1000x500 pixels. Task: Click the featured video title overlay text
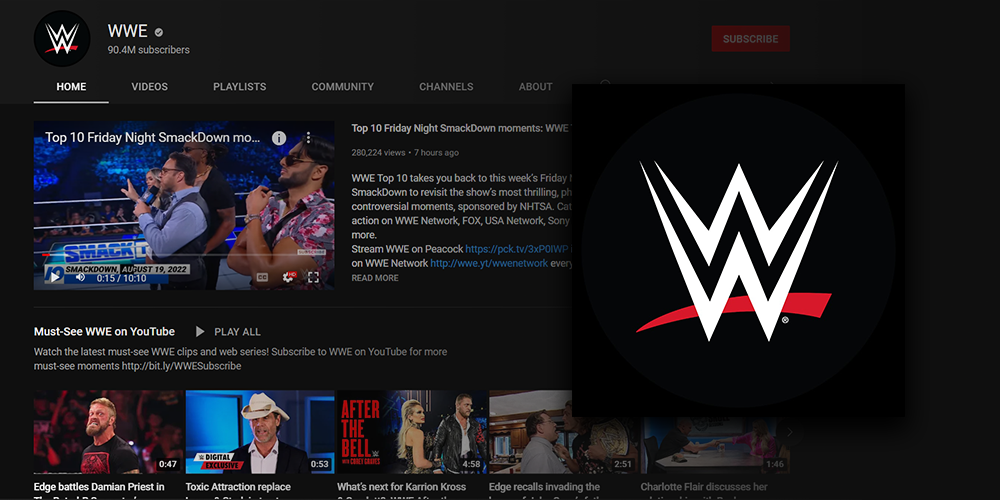click(153, 138)
